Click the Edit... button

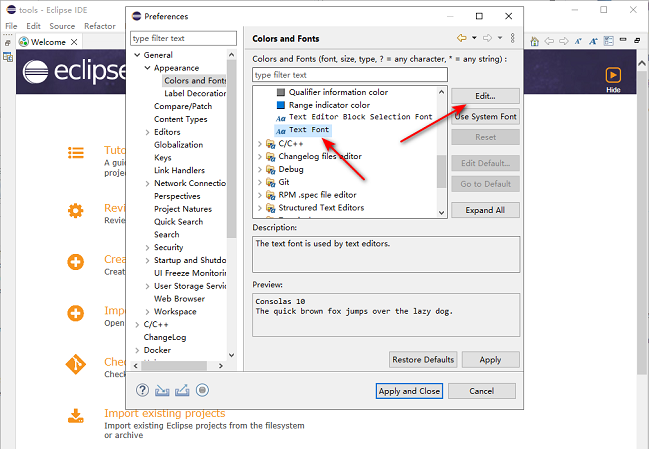[x=485, y=96]
